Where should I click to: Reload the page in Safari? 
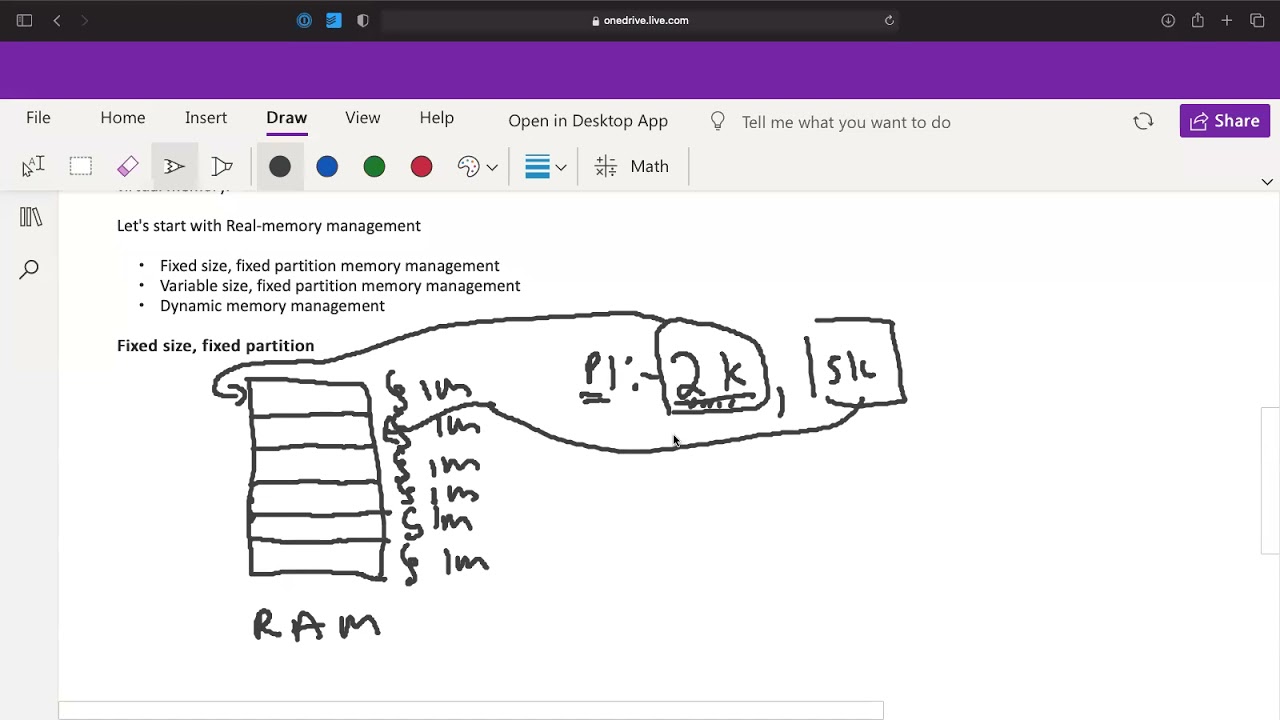click(889, 20)
